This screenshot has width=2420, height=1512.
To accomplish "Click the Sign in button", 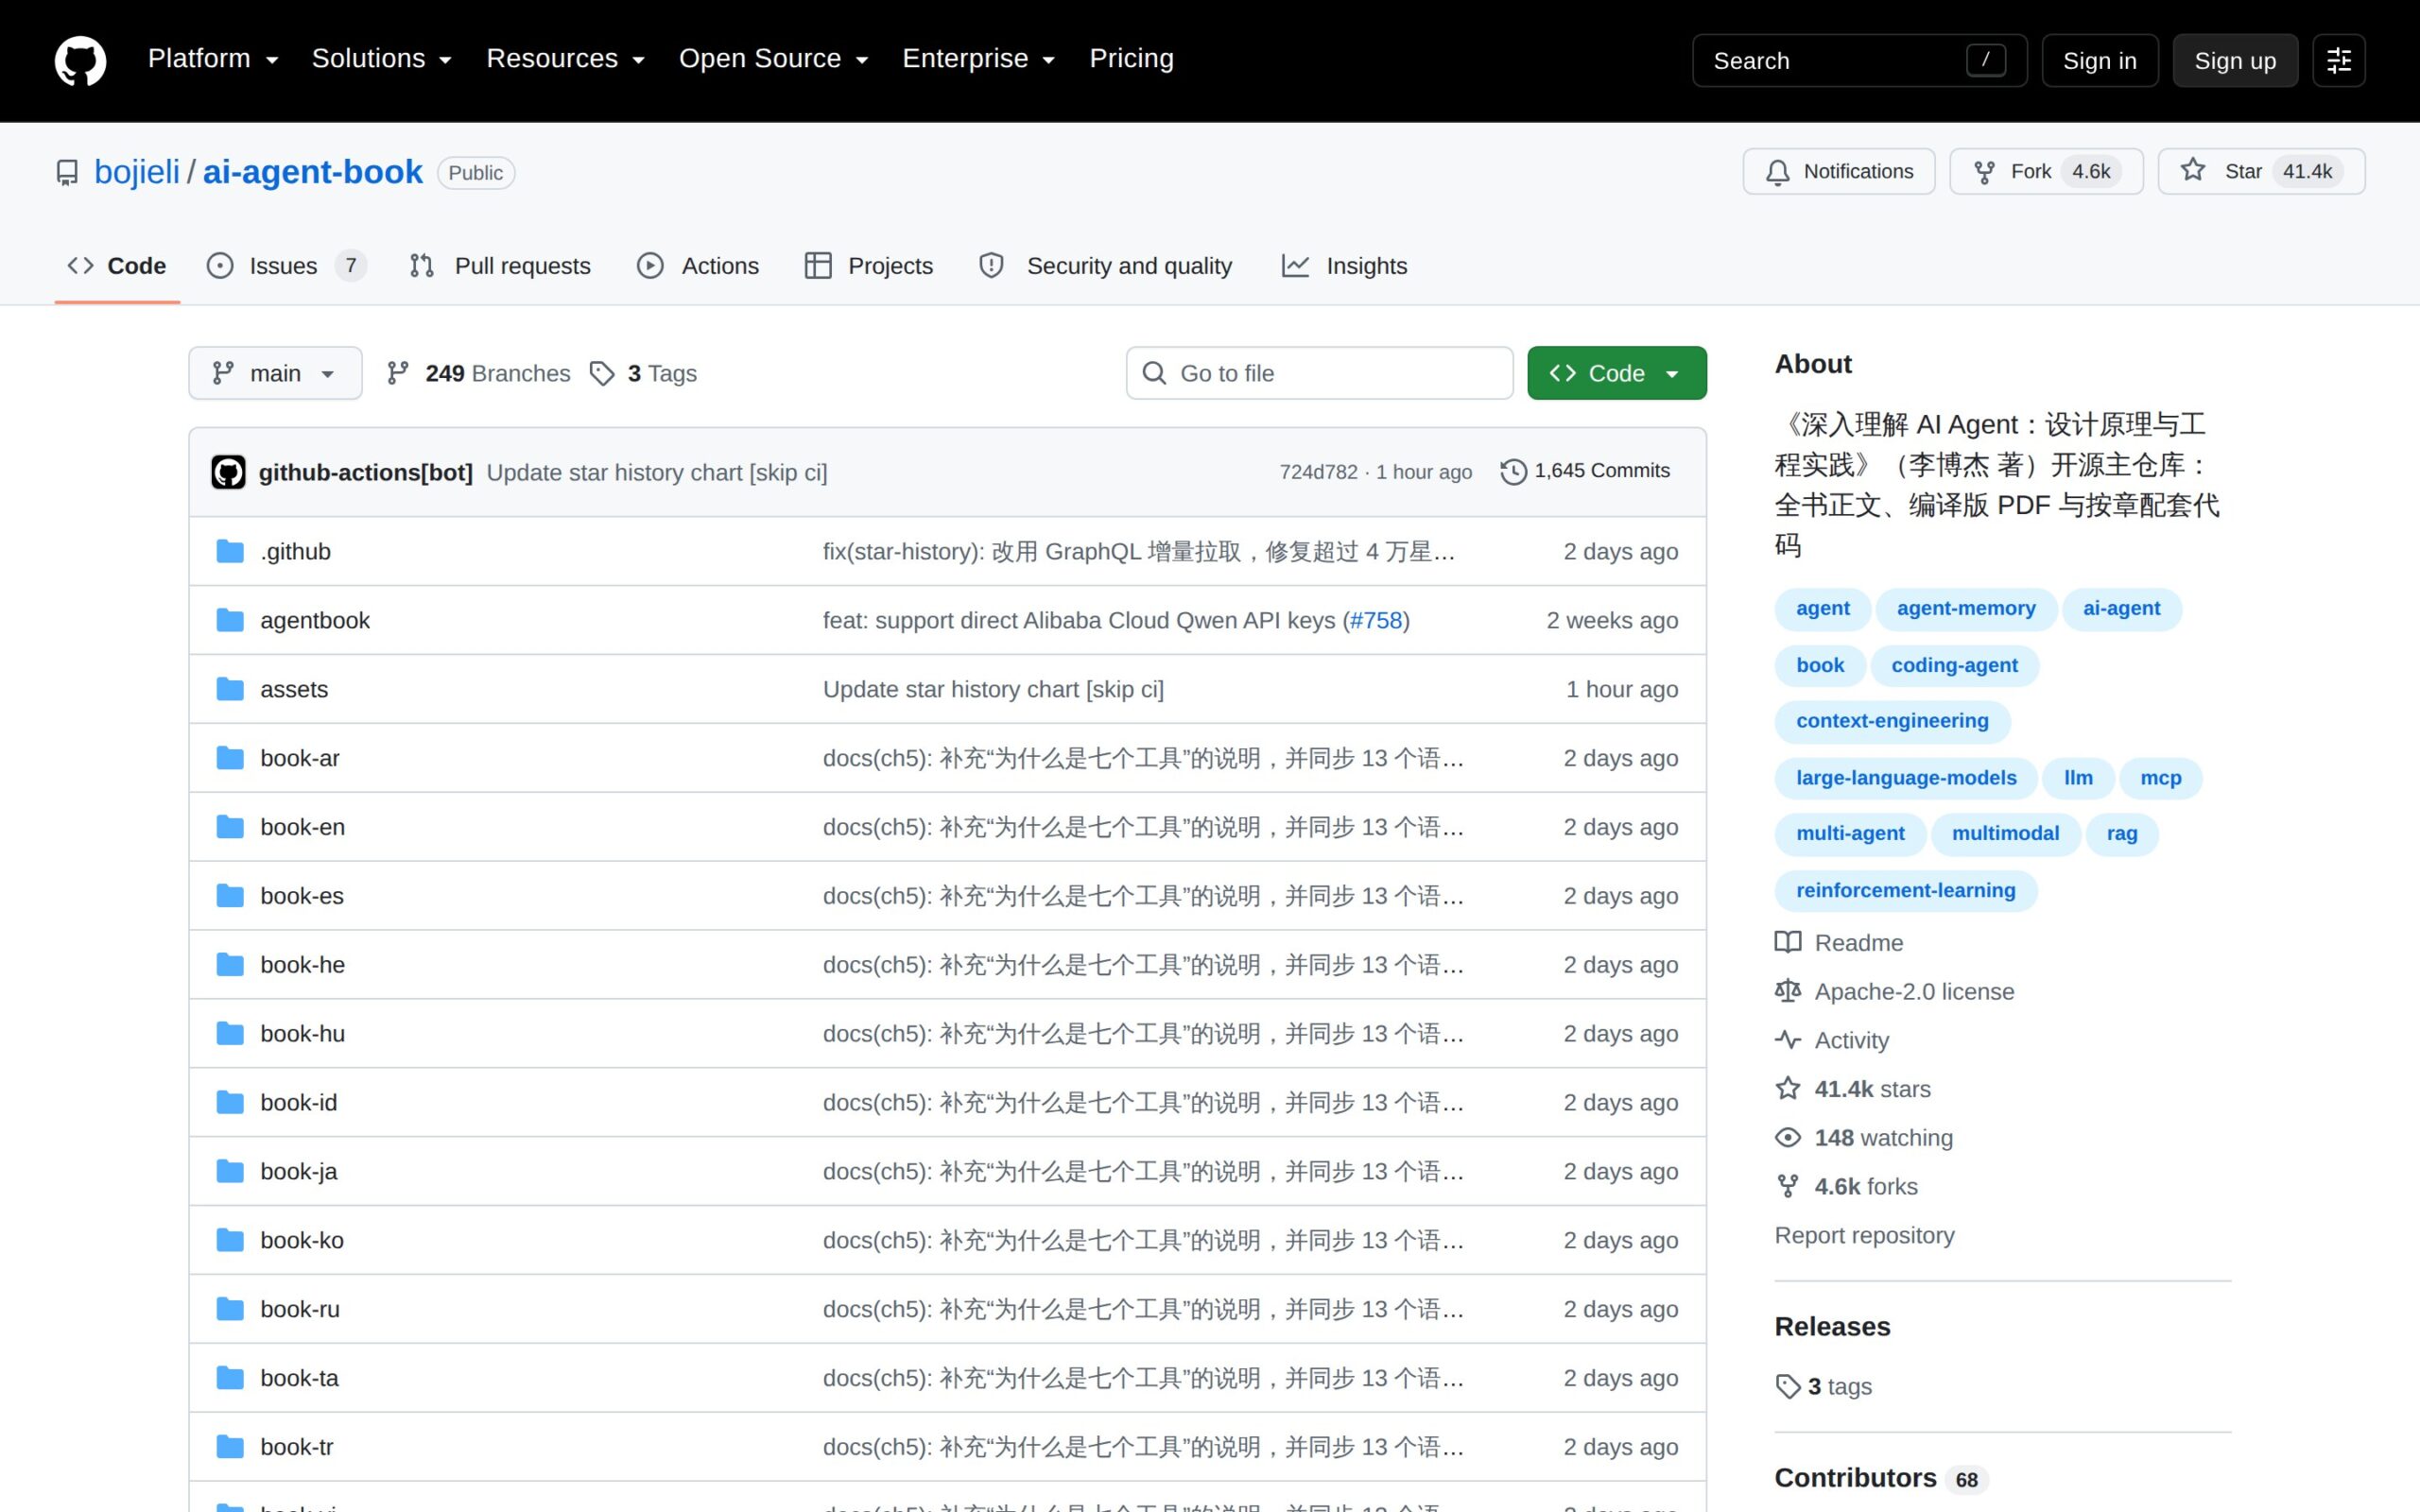I will coord(2099,61).
